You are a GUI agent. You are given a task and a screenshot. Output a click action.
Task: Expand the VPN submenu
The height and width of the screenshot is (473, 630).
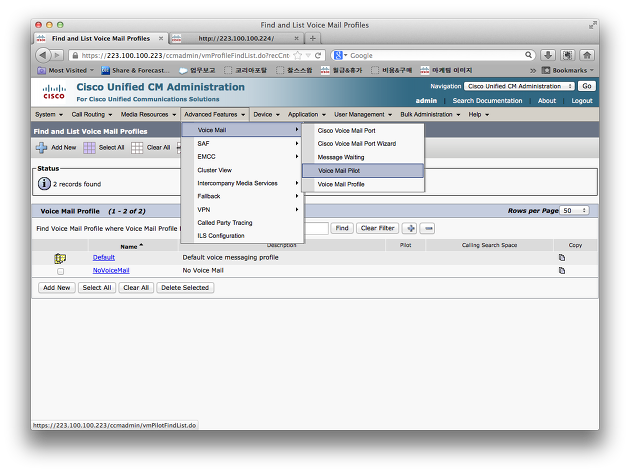tap(242, 210)
